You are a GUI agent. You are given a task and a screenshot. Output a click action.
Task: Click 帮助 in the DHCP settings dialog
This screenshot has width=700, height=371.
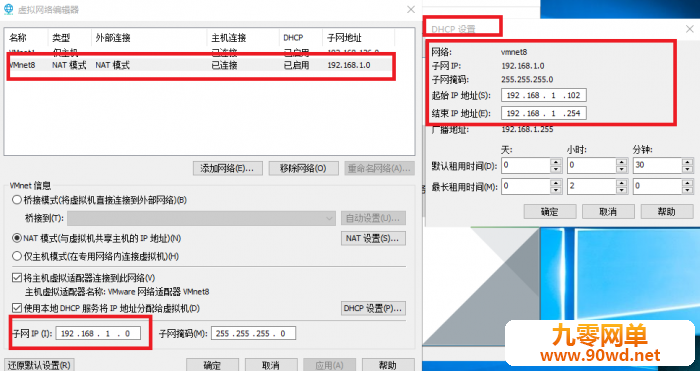pos(667,212)
